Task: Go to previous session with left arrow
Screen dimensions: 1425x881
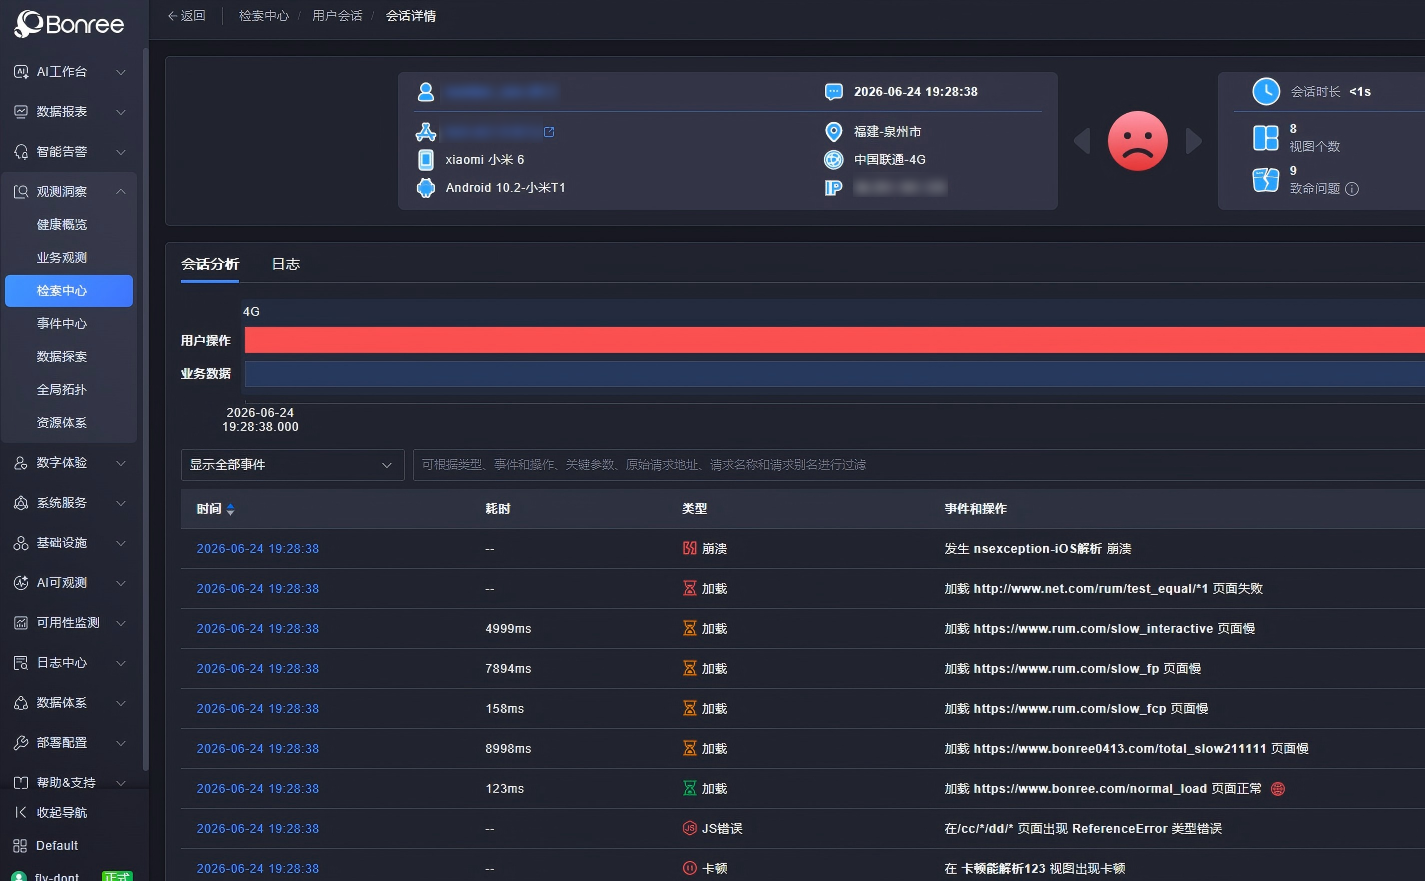Action: [1082, 141]
